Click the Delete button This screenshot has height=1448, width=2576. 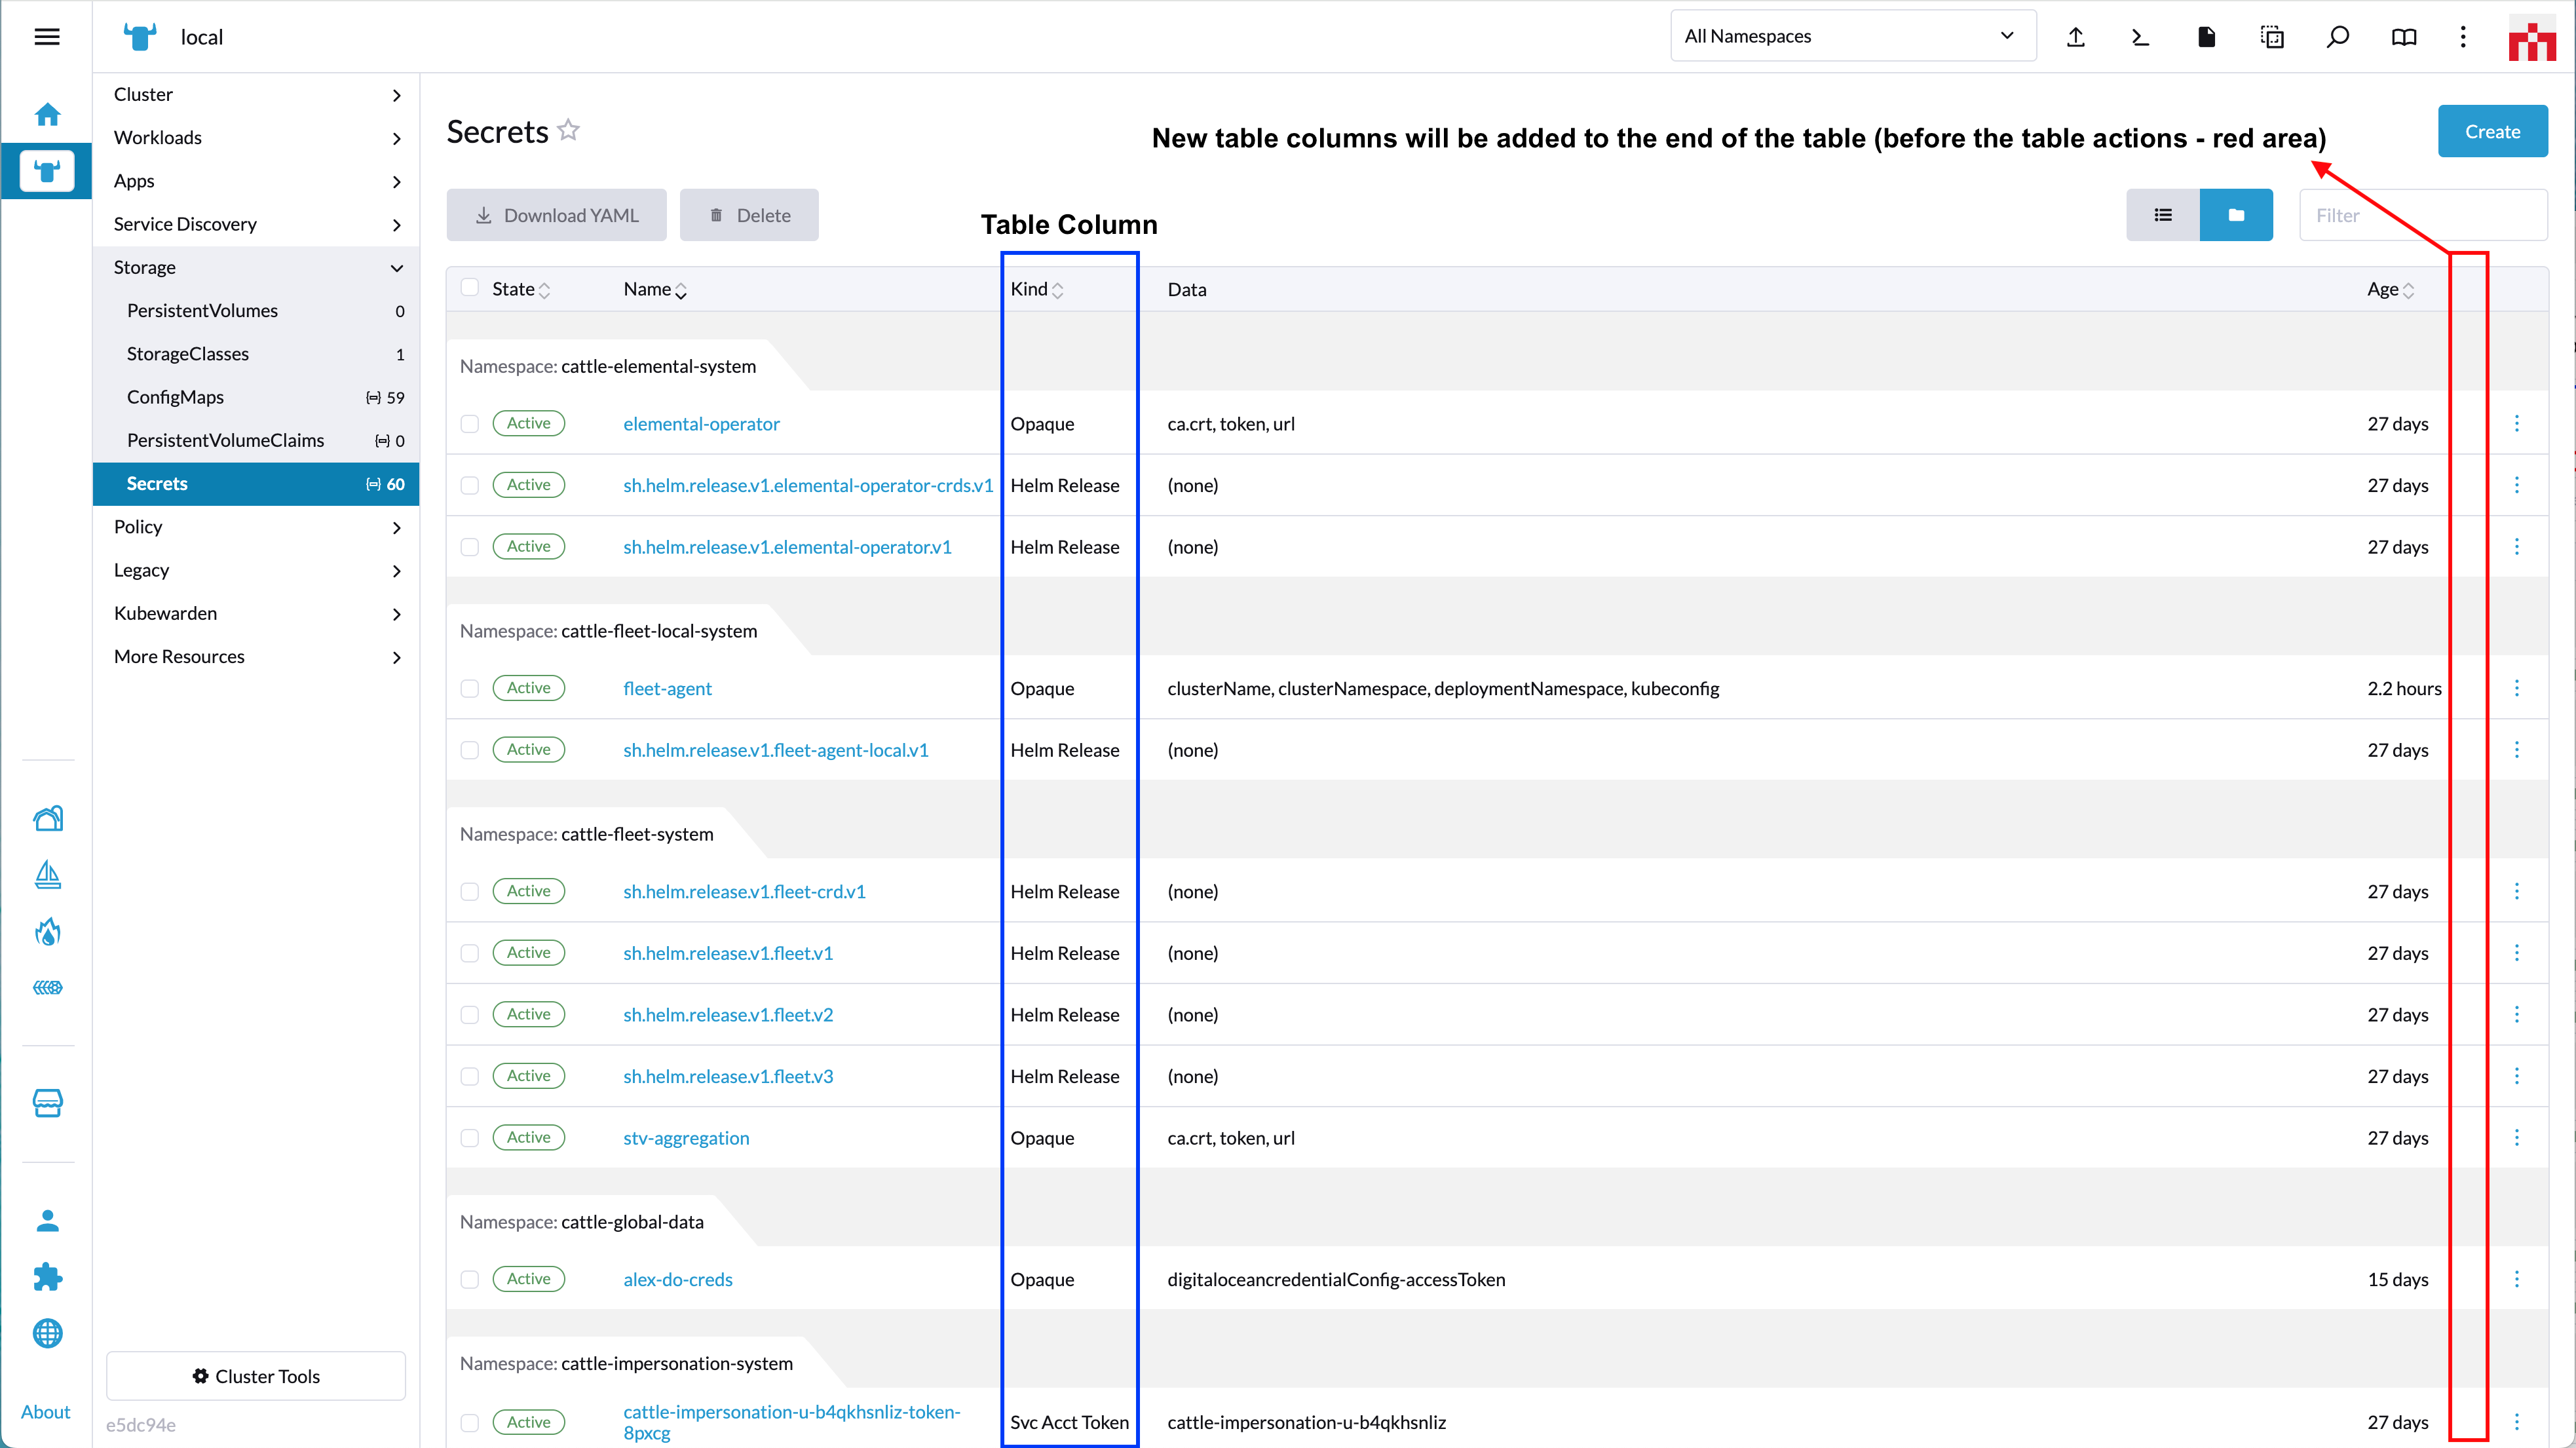click(749, 215)
